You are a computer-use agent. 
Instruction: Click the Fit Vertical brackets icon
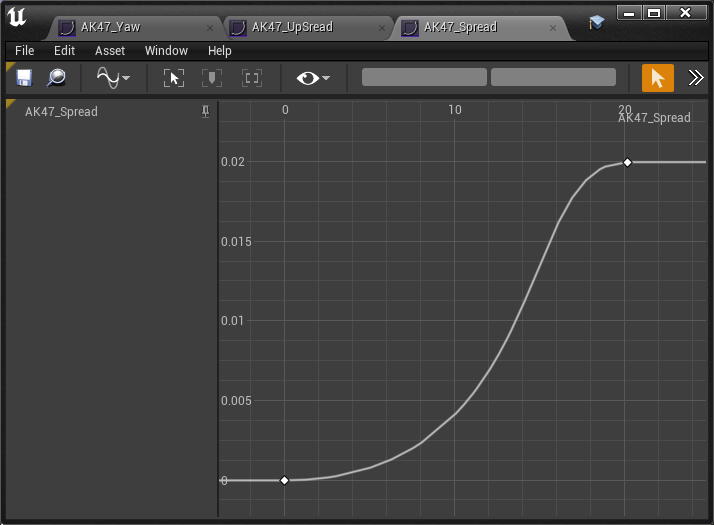pos(252,78)
